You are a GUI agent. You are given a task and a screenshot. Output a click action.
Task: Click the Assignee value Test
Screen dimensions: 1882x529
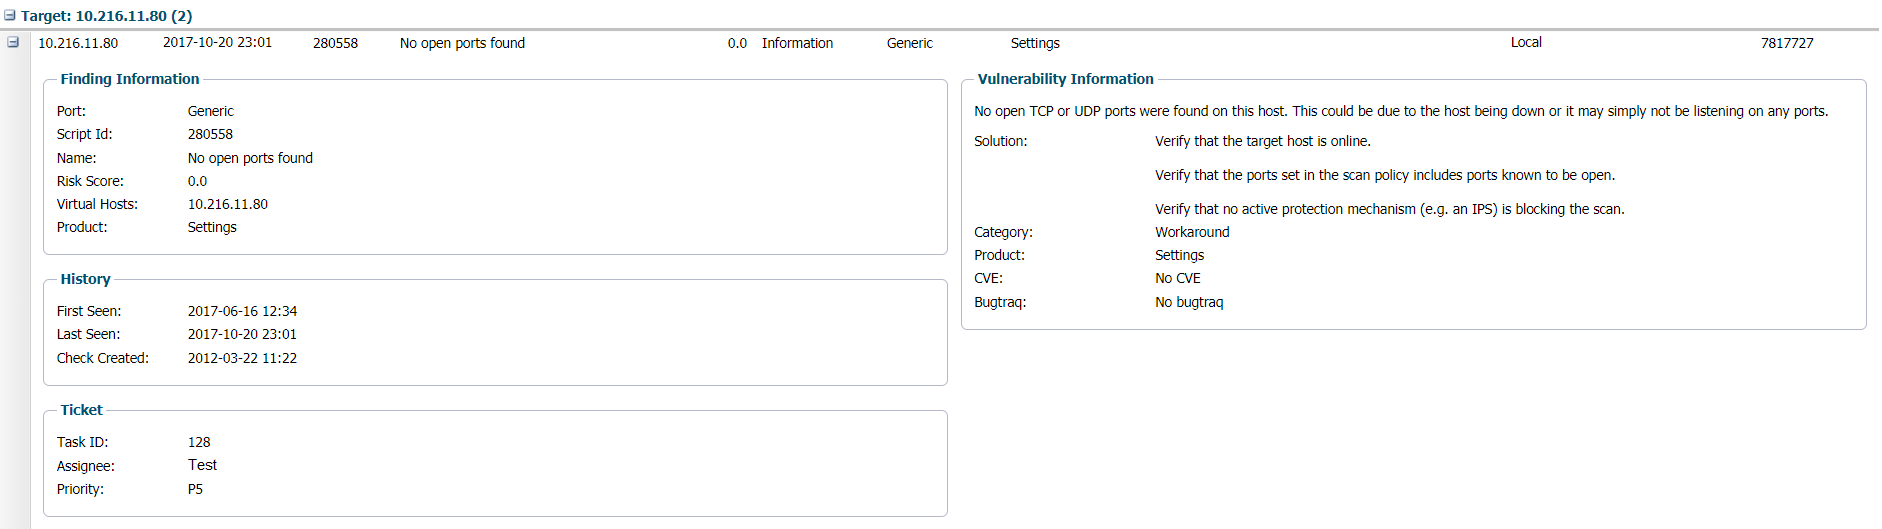pyautogui.click(x=202, y=465)
